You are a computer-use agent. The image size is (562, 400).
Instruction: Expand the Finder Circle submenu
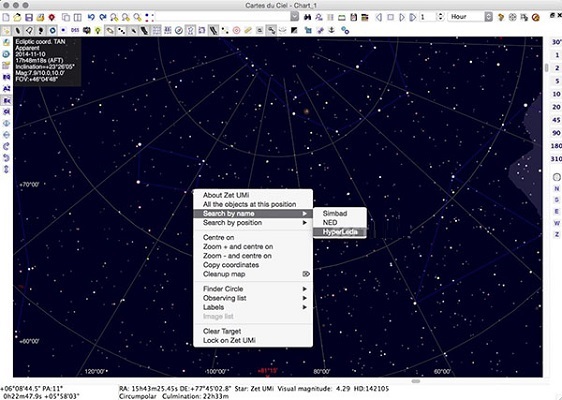(253, 289)
